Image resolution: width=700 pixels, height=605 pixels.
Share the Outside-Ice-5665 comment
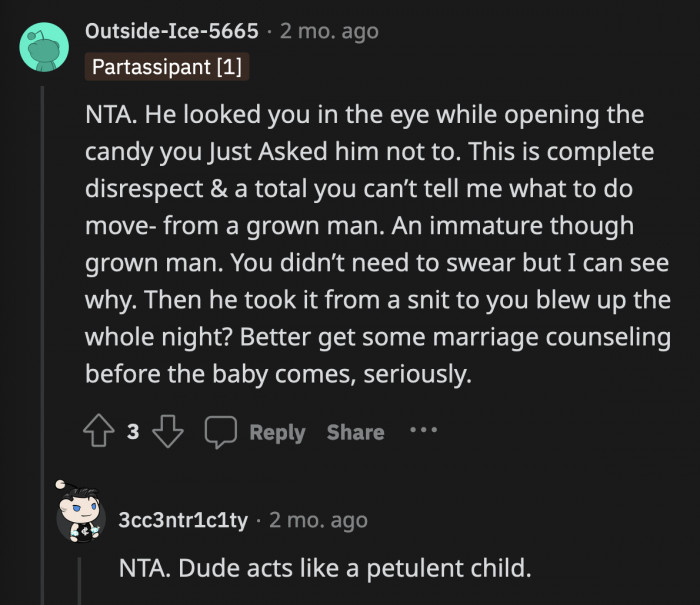[355, 432]
